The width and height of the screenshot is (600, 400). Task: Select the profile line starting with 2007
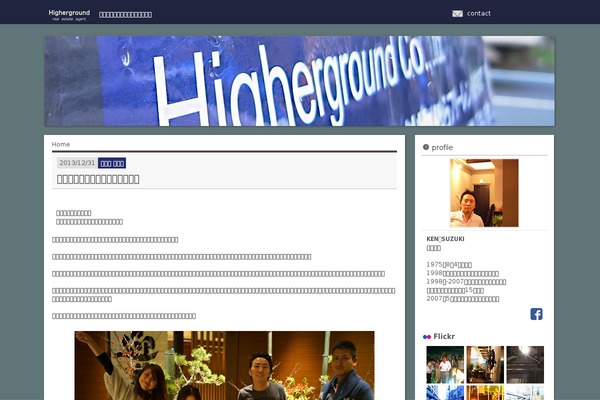tap(463, 299)
